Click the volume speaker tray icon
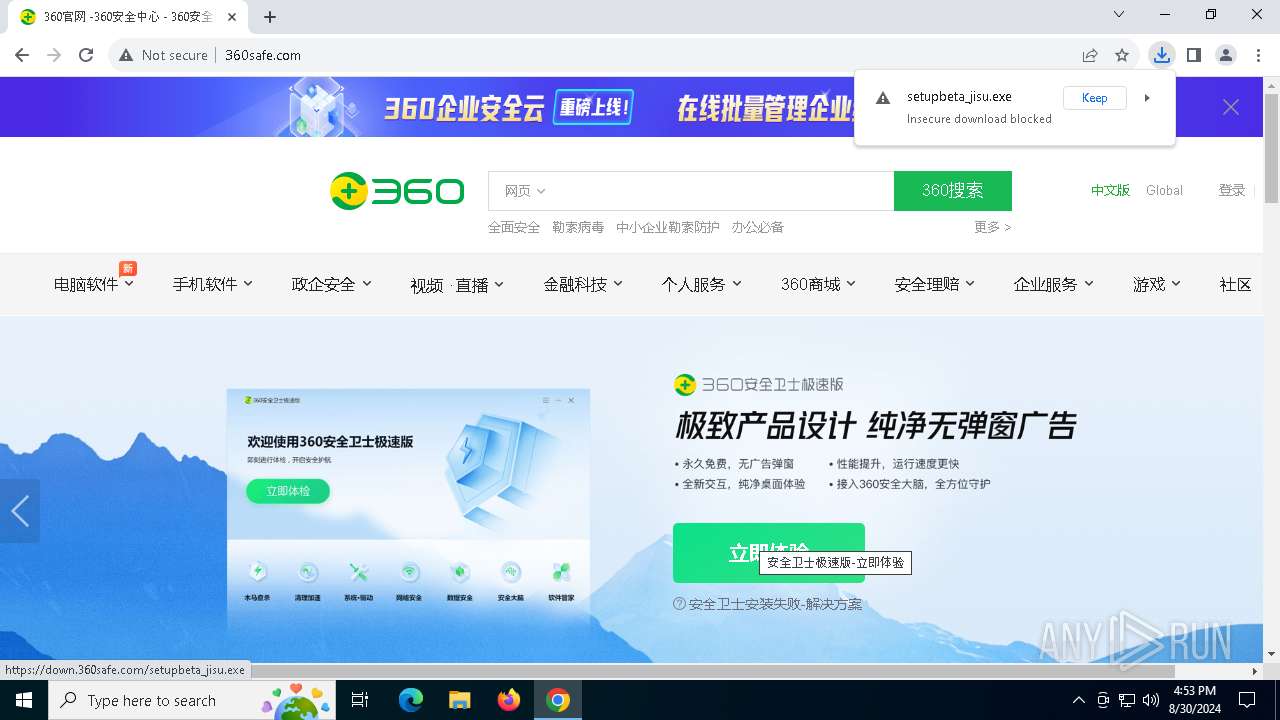The height and width of the screenshot is (720, 1280). pyautogui.click(x=1151, y=700)
